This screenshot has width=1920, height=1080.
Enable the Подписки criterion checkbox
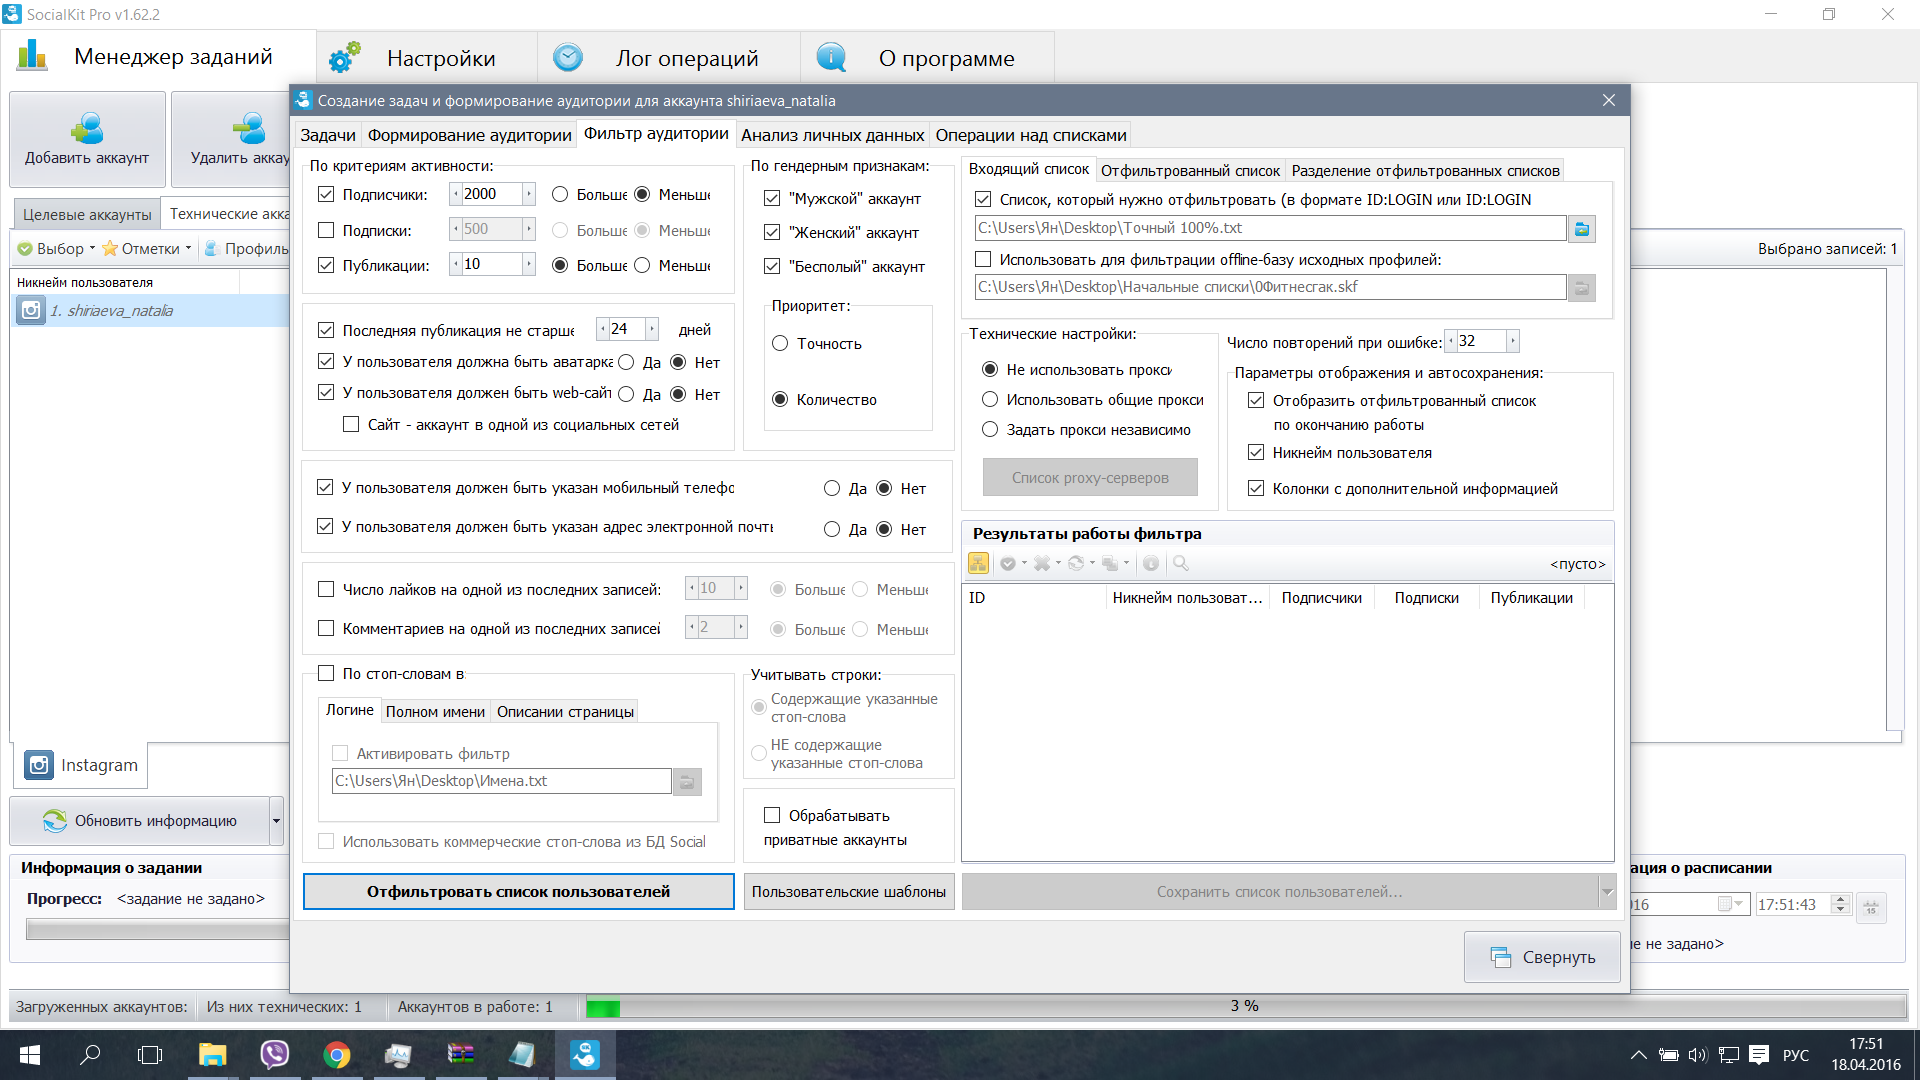(x=325, y=230)
